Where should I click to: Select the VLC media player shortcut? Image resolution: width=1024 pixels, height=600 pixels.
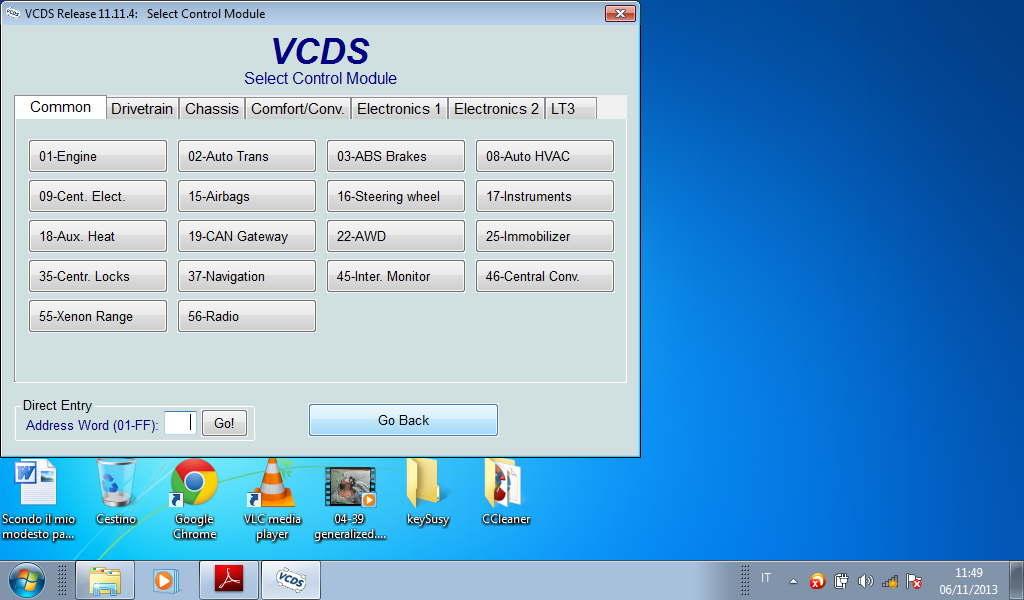coord(272,500)
